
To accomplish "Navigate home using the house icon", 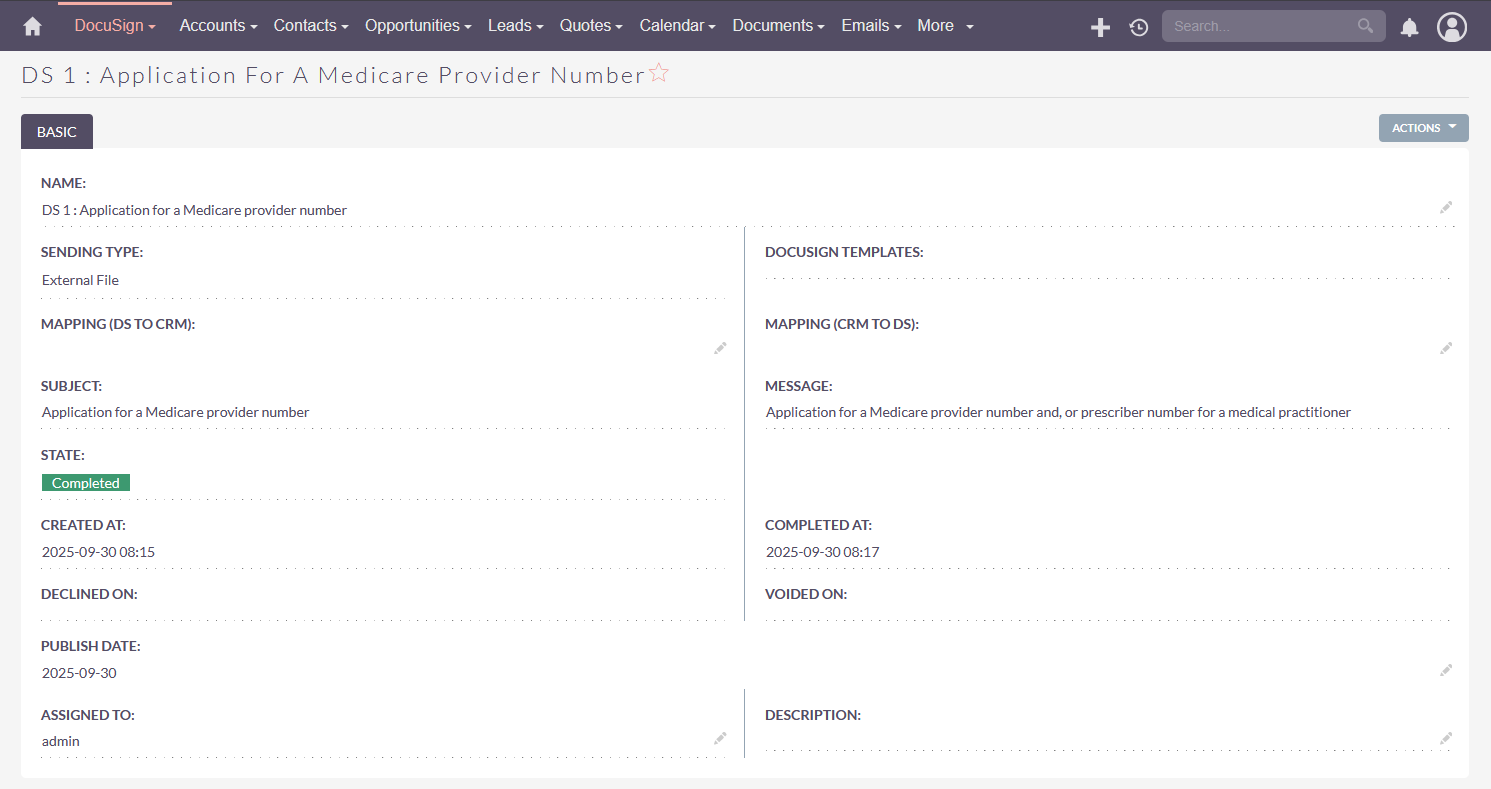I will pos(31,25).
